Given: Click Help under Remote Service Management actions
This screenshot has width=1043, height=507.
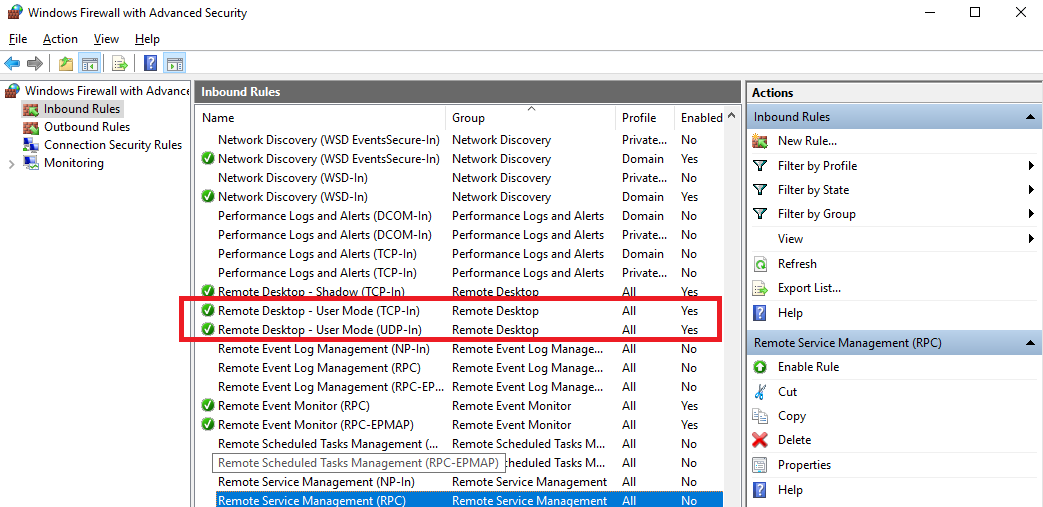Looking at the screenshot, I should 790,490.
